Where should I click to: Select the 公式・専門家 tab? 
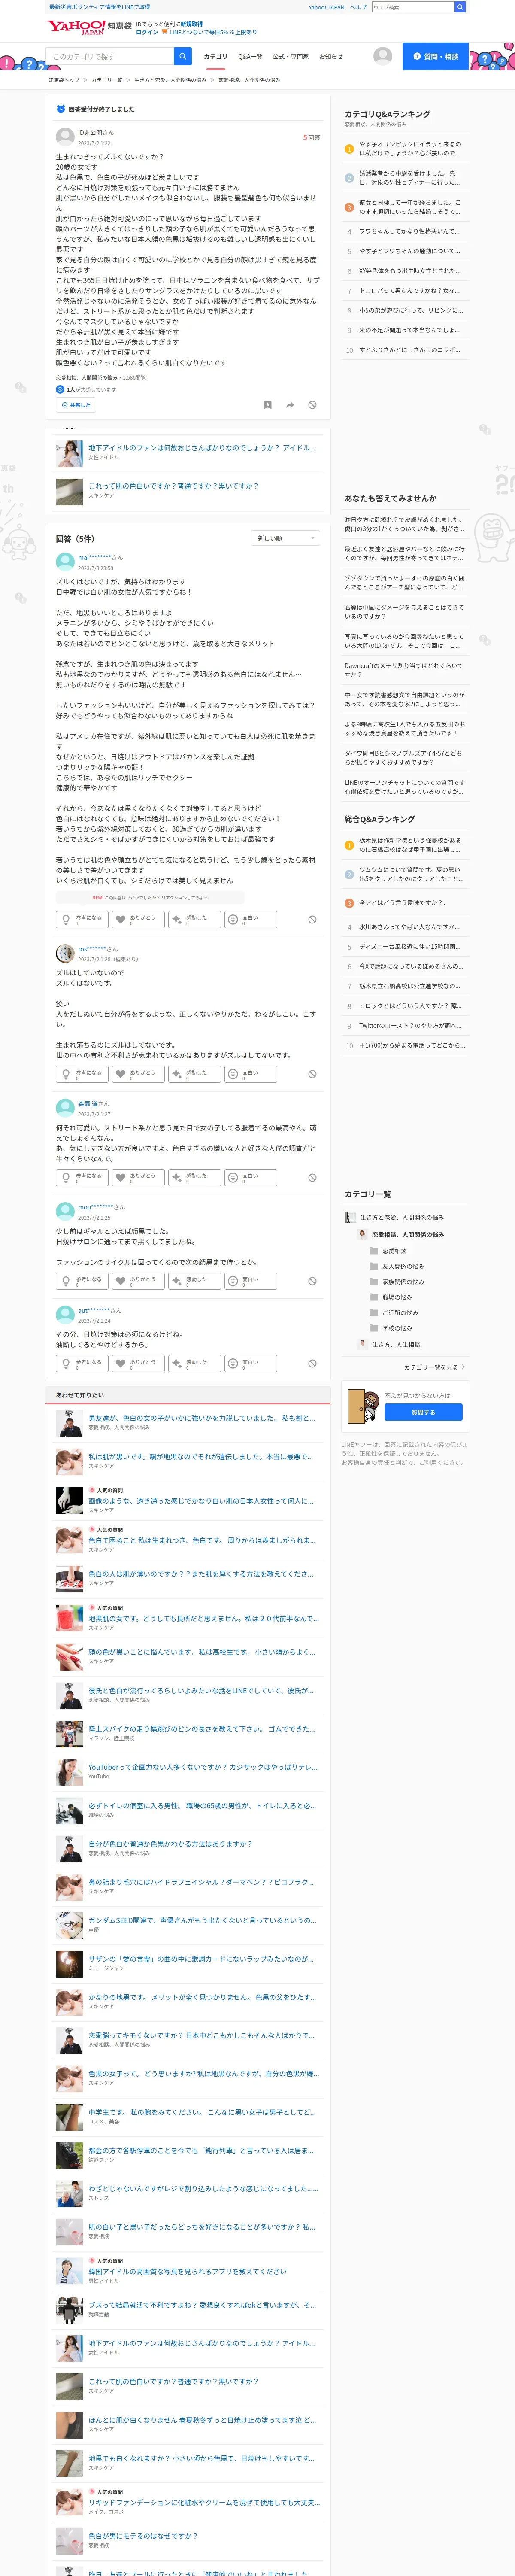pos(291,57)
